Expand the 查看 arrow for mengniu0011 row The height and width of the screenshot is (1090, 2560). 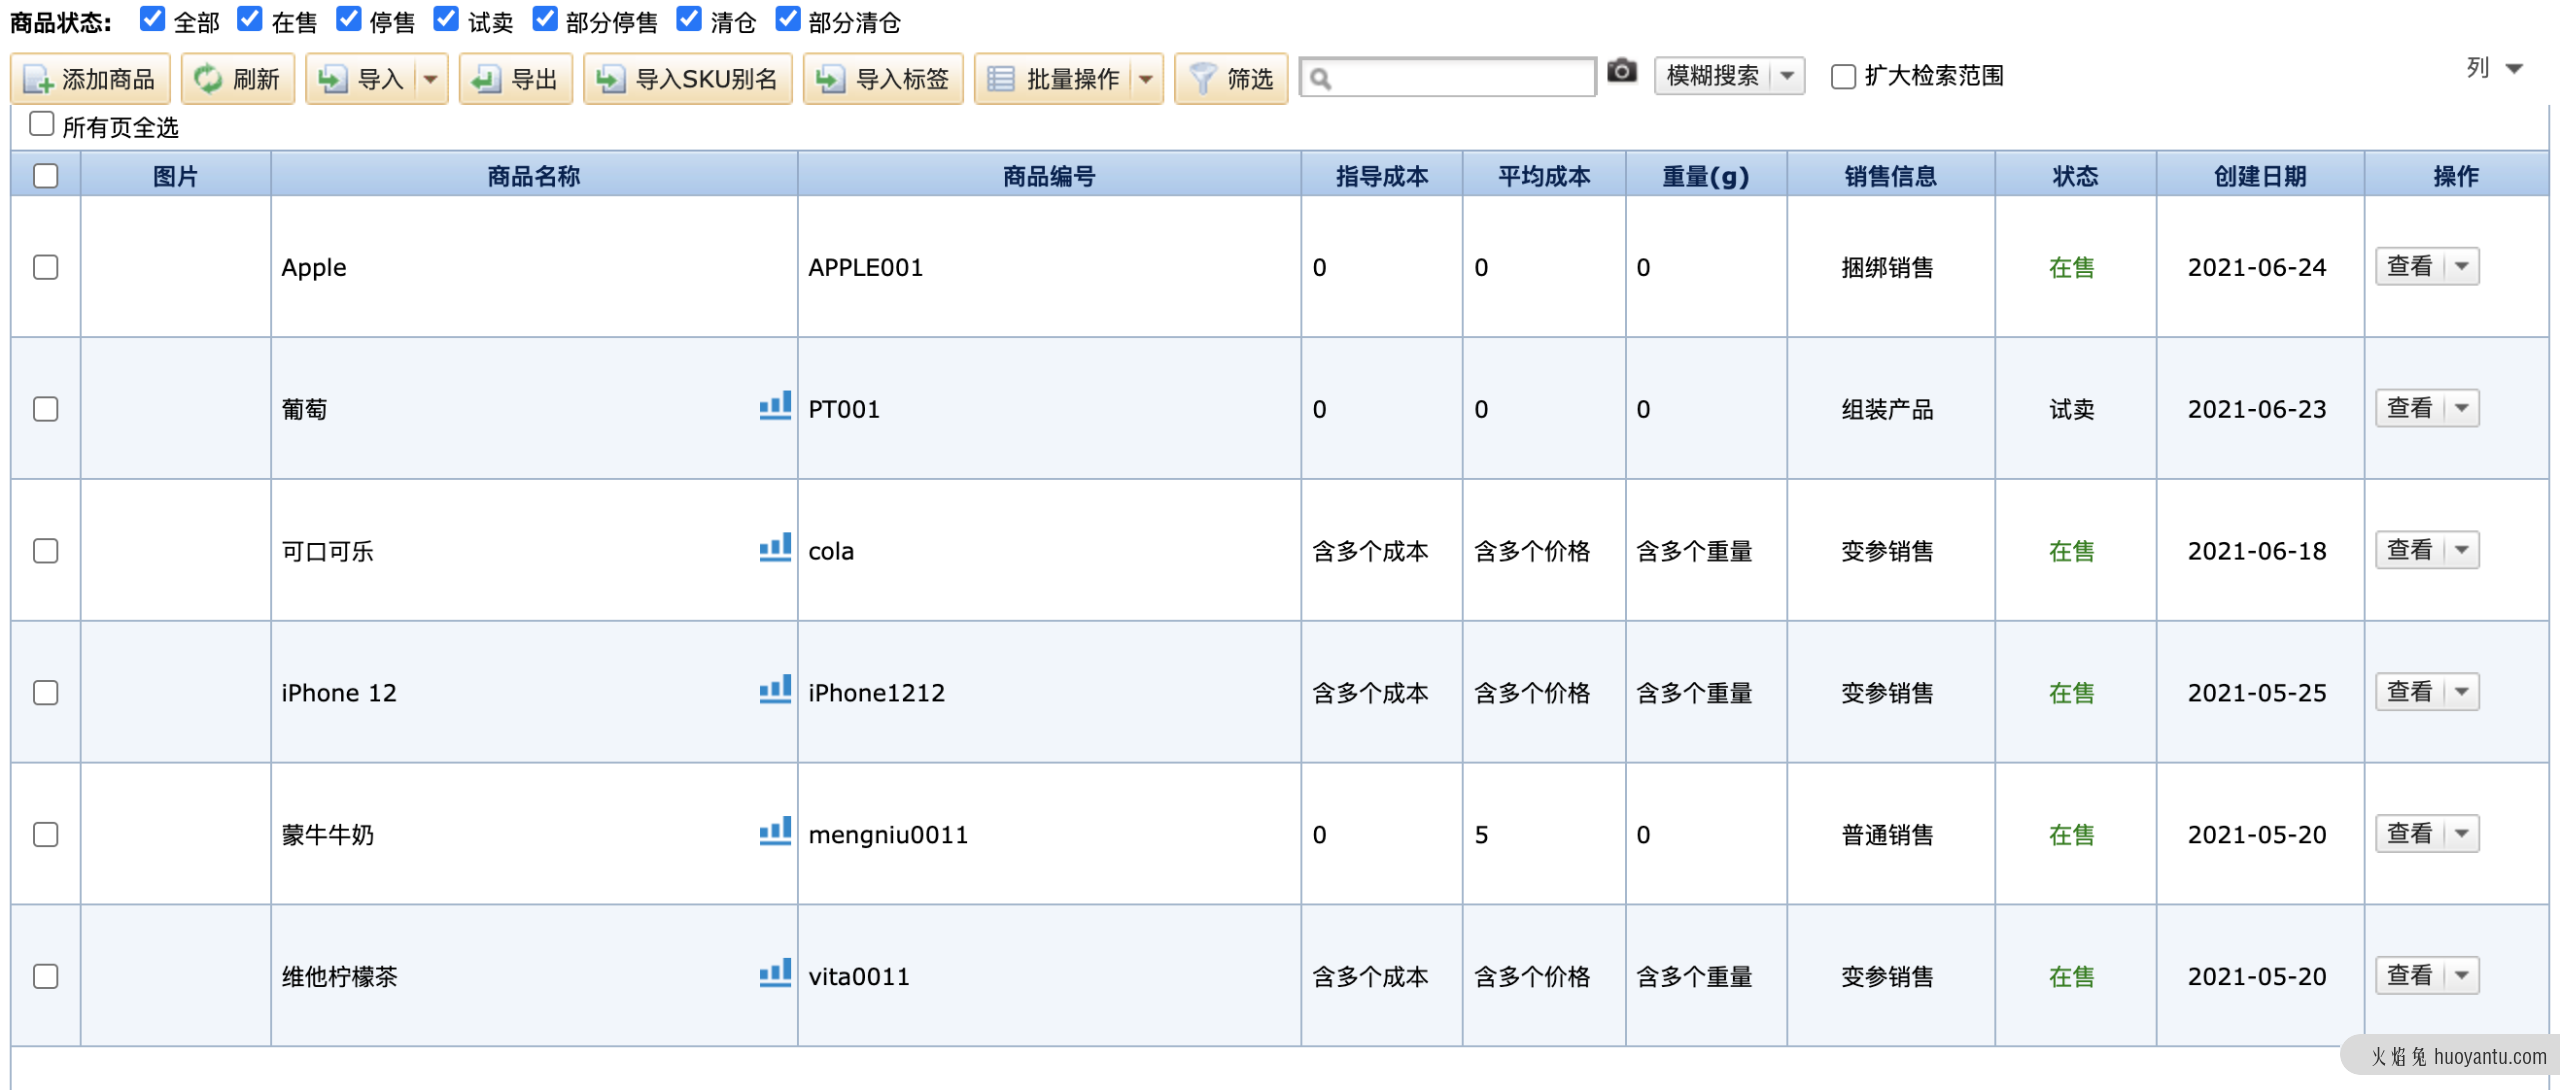(2462, 835)
